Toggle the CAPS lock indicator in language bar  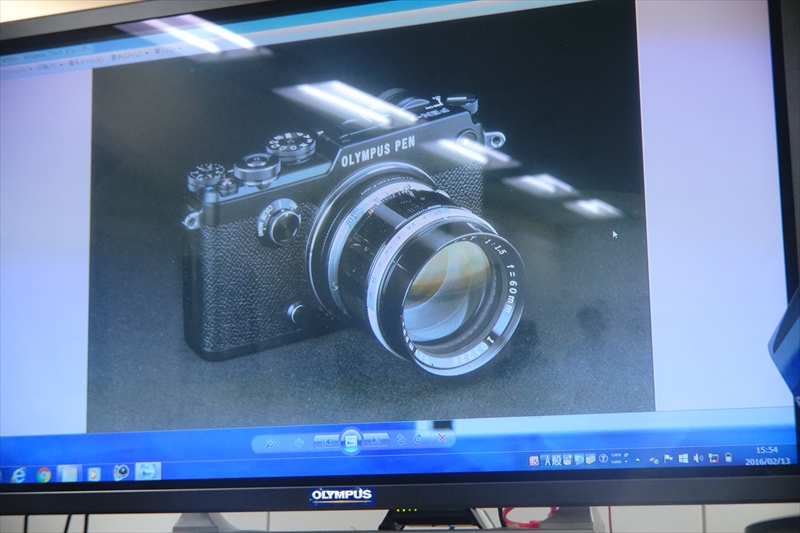(616, 455)
